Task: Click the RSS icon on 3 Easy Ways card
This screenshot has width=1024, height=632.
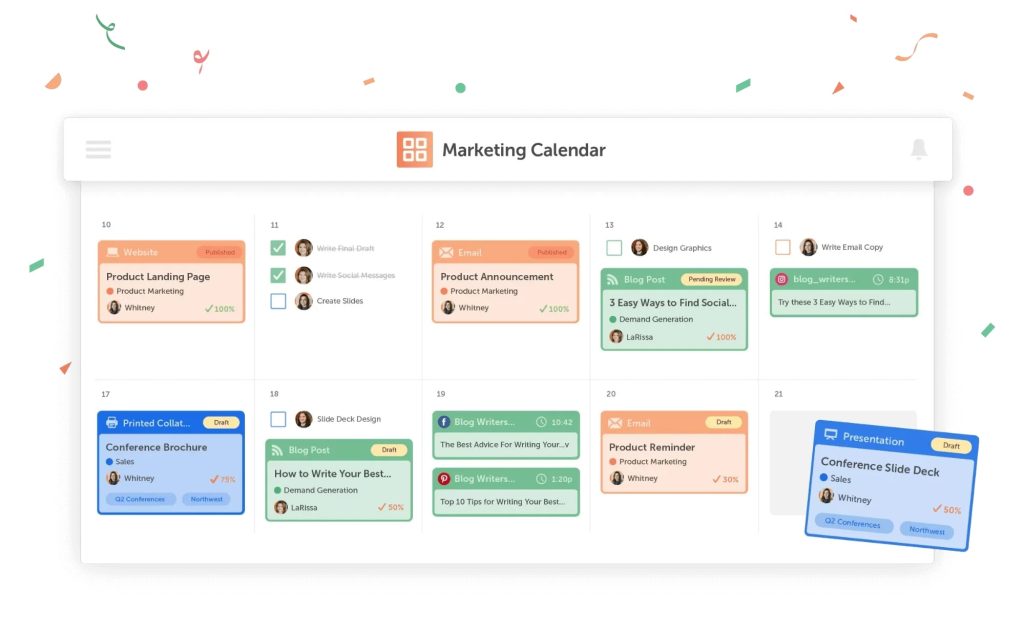Action: pyautogui.click(x=611, y=280)
